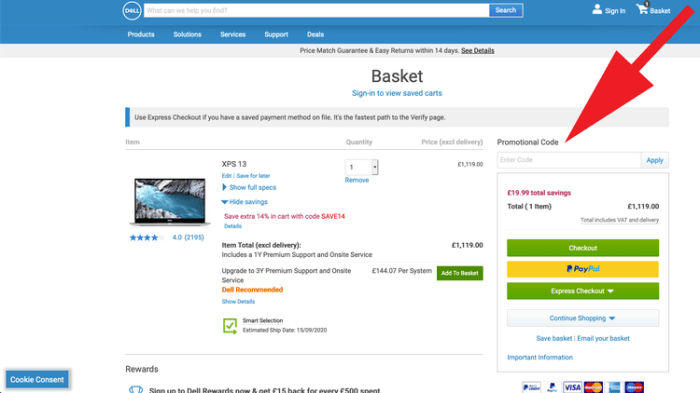Click the green Checkout button
The height and width of the screenshot is (393, 700).
583,248
